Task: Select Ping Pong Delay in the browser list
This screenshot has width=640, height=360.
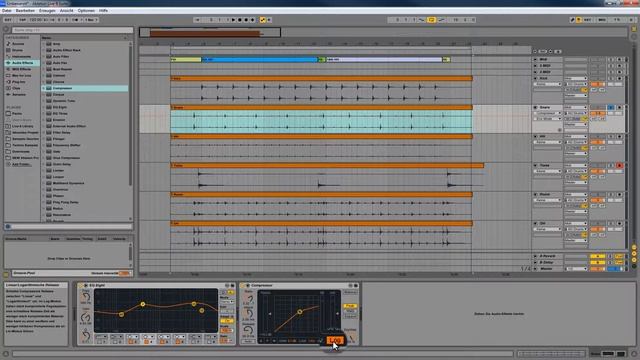Action: click(65, 202)
